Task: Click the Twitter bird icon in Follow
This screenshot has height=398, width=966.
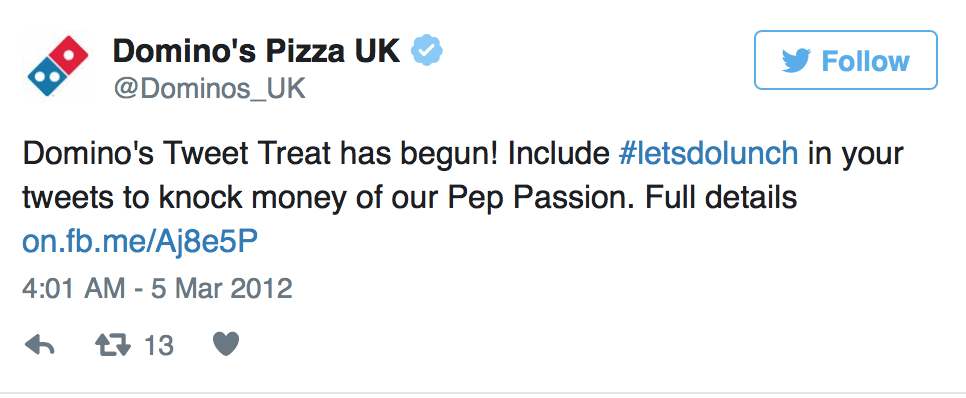Action: [797, 61]
